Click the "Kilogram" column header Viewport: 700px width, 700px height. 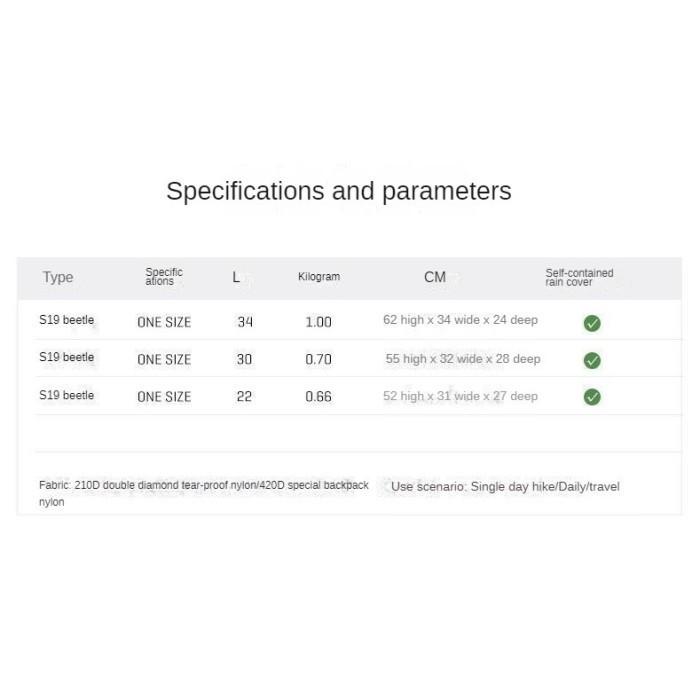(319, 277)
